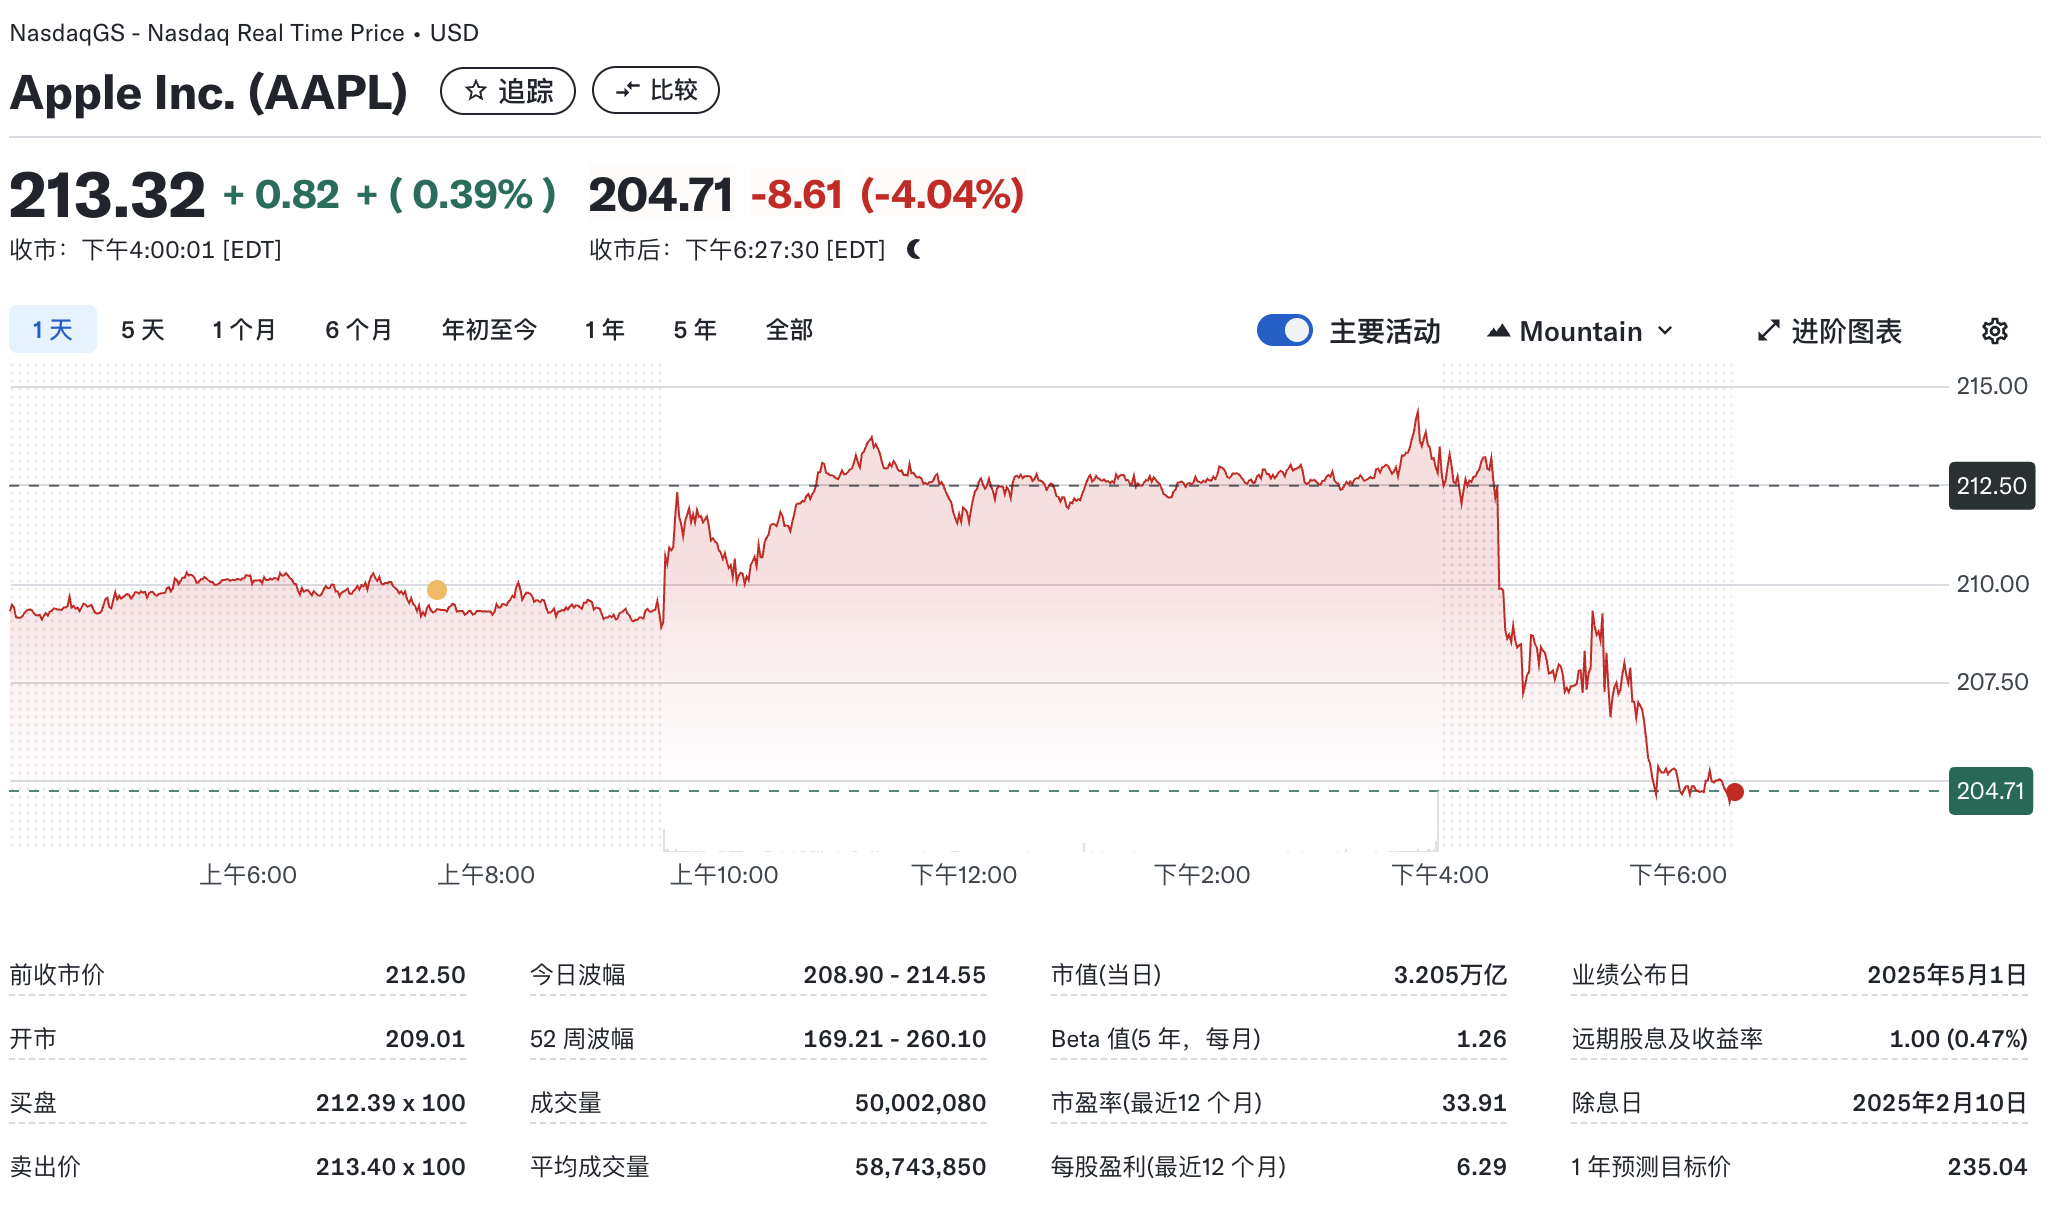Select the 1个月 range tab
Viewport: 2058px width, 1206px height.
[242, 329]
